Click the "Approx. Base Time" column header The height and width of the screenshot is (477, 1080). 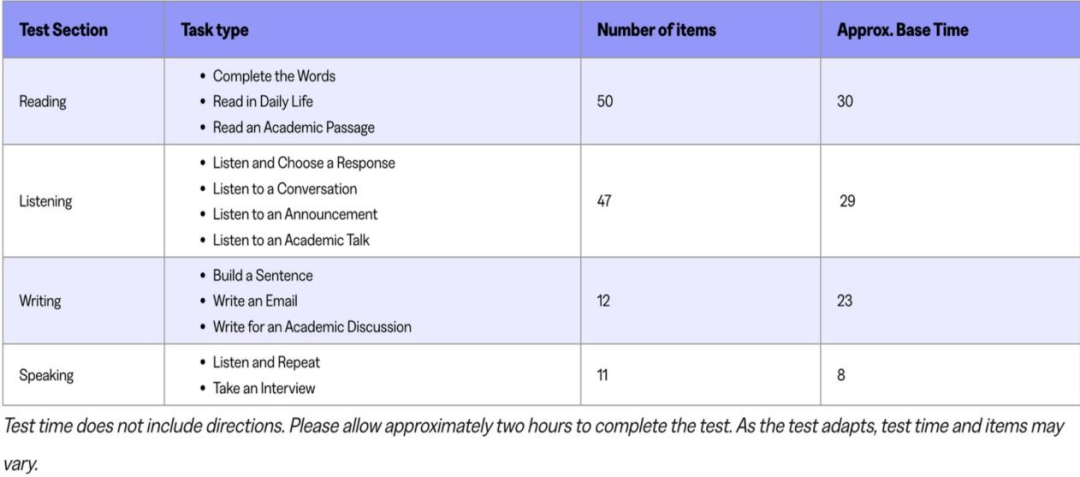[902, 30]
